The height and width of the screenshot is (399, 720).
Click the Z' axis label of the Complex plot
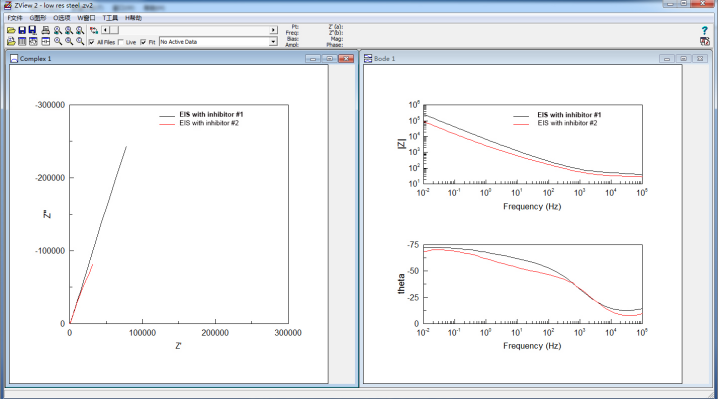click(x=178, y=346)
